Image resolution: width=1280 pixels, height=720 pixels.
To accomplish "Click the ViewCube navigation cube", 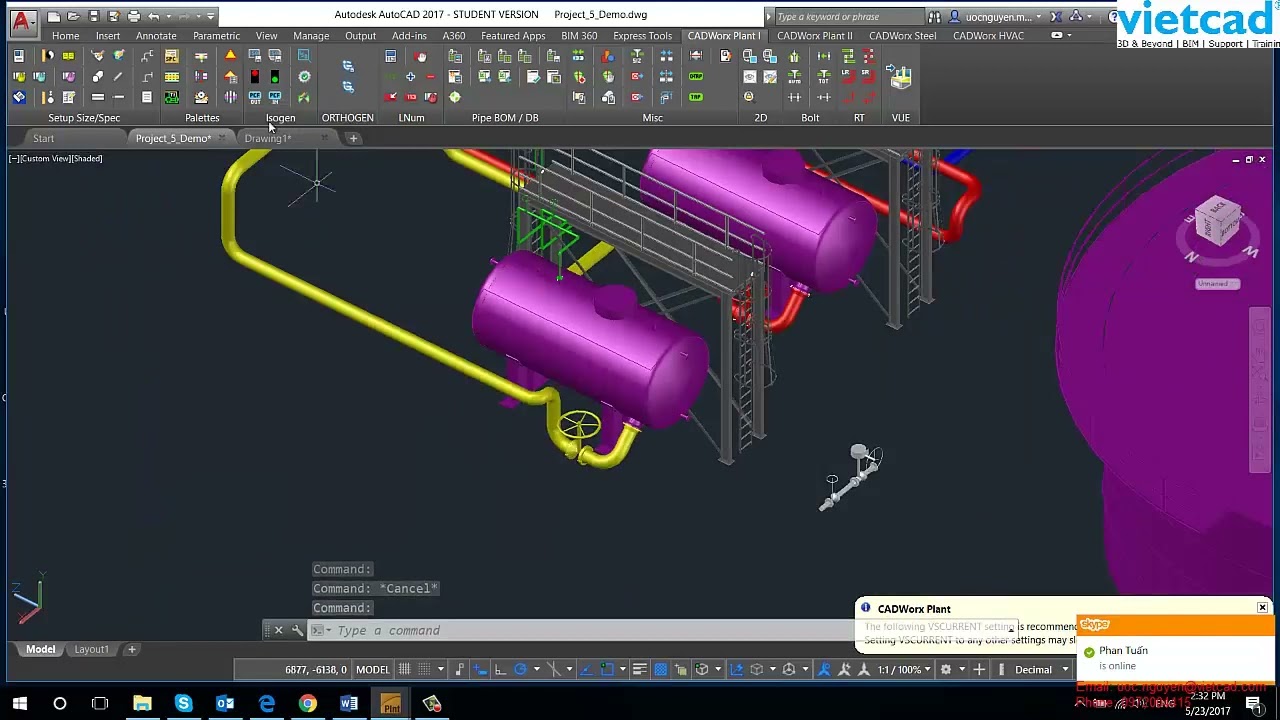I will click(1218, 222).
